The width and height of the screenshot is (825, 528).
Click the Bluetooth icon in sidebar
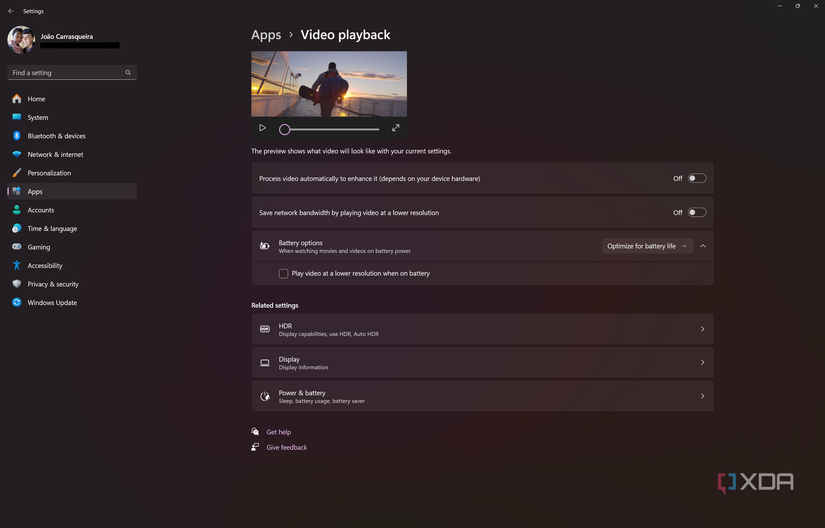pyautogui.click(x=17, y=136)
